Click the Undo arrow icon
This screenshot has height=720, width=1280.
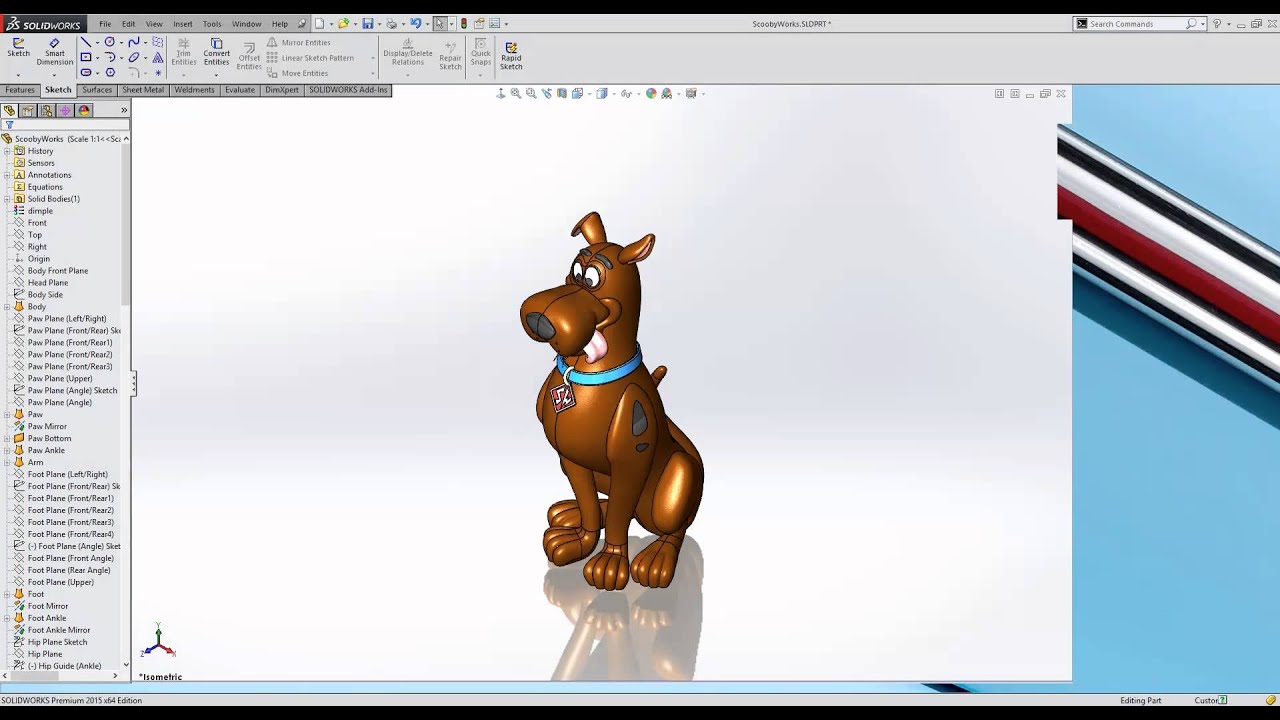click(416, 23)
